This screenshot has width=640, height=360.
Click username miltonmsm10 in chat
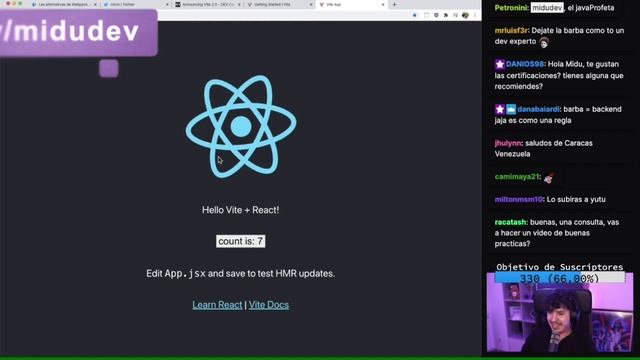click(518, 200)
